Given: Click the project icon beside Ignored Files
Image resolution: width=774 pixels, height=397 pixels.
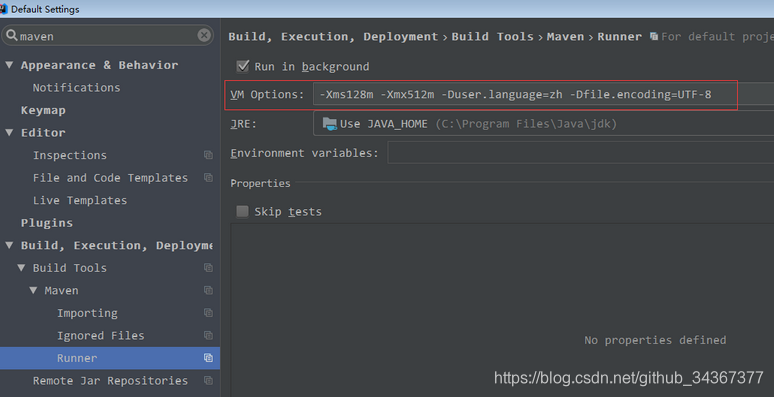Looking at the screenshot, I should pos(208,335).
